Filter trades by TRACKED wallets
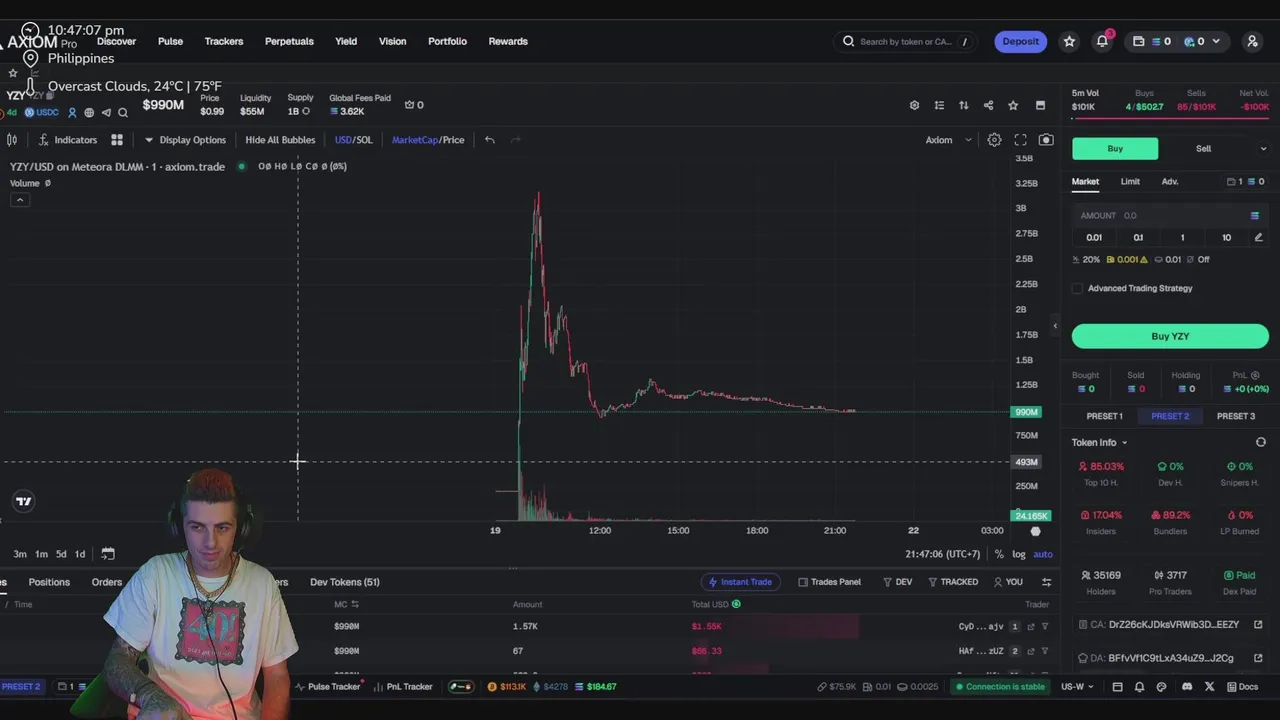The width and height of the screenshot is (1280, 720). click(x=953, y=582)
